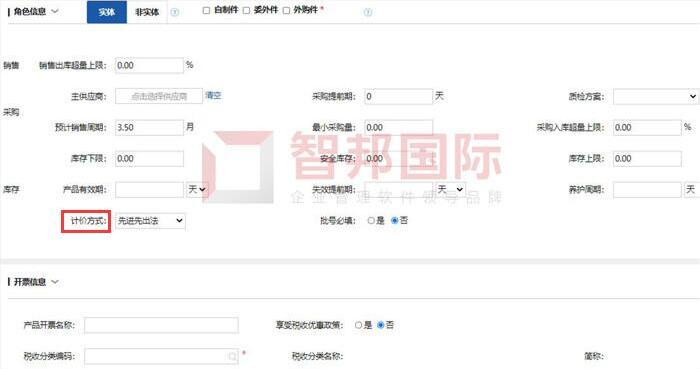The width and height of the screenshot is (700, 369).
Task: Check the 自制件 checkbox
Action: (x=206, y=10)
